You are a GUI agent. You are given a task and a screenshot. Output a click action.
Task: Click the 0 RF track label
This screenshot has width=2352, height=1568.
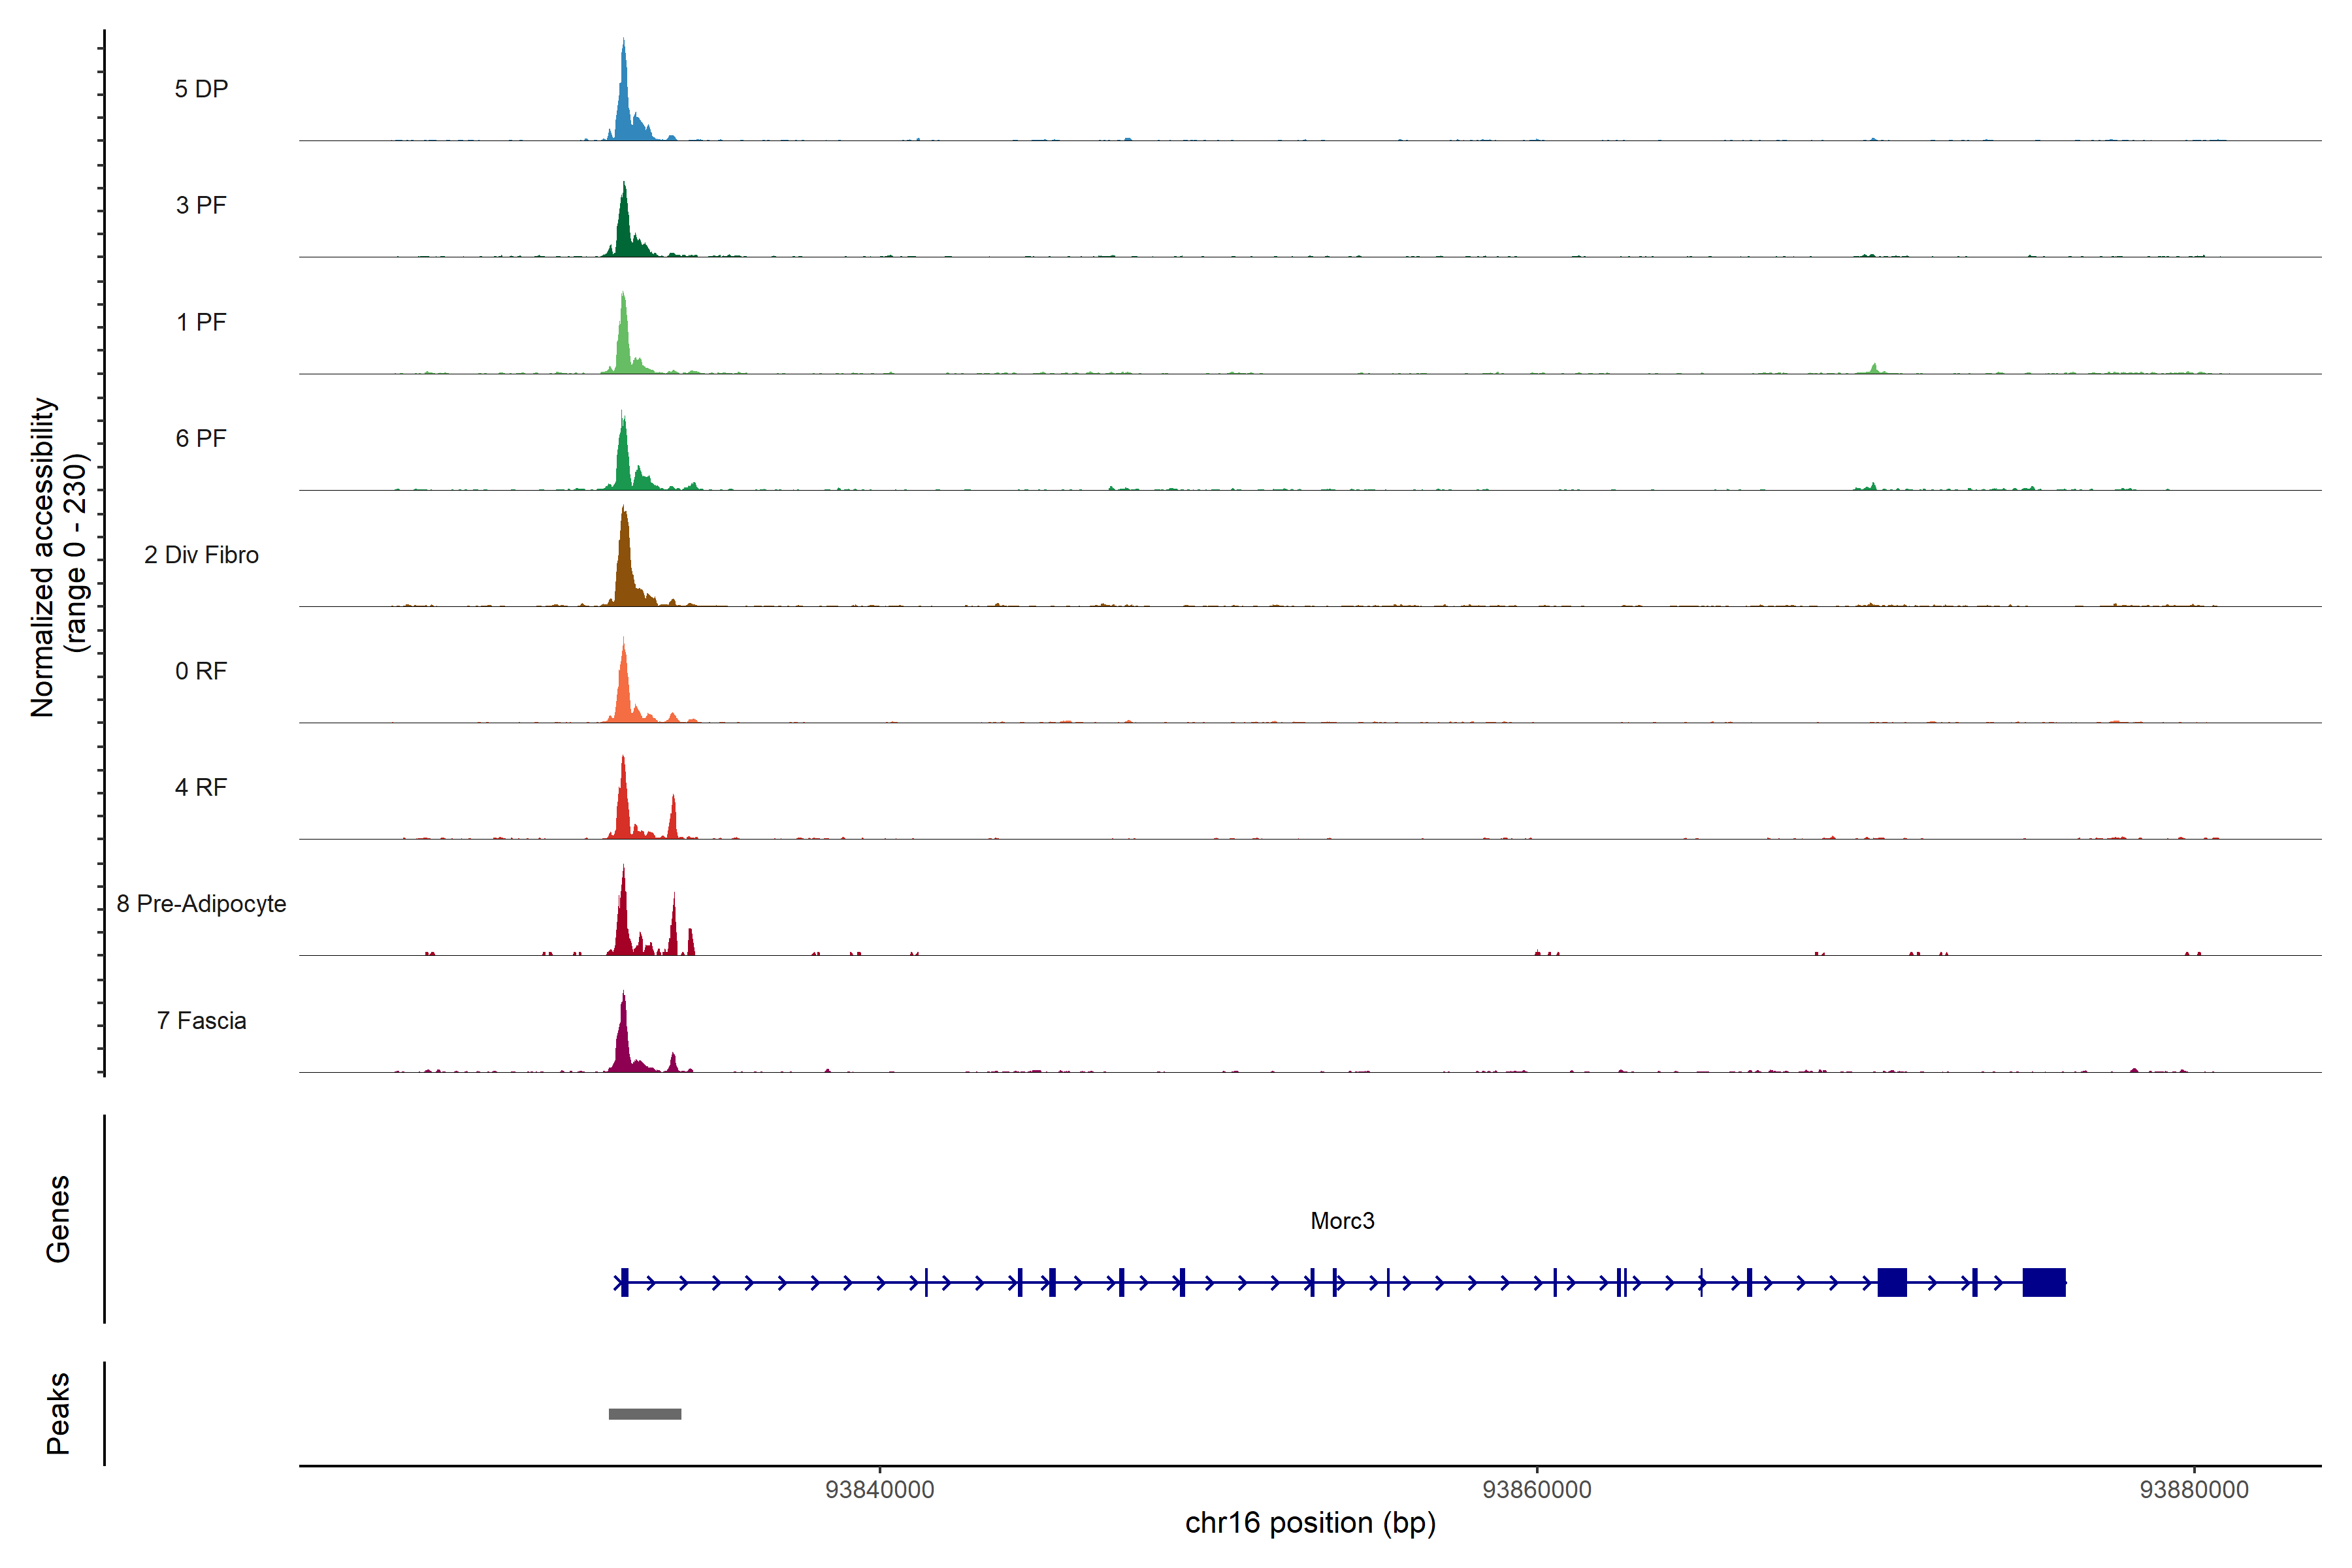[201, 671]
